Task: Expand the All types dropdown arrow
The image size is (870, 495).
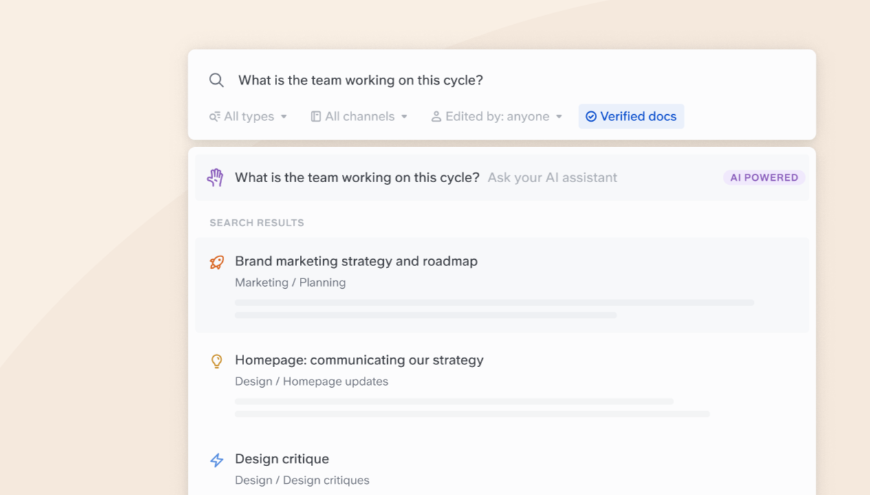Action: (284, 117)
